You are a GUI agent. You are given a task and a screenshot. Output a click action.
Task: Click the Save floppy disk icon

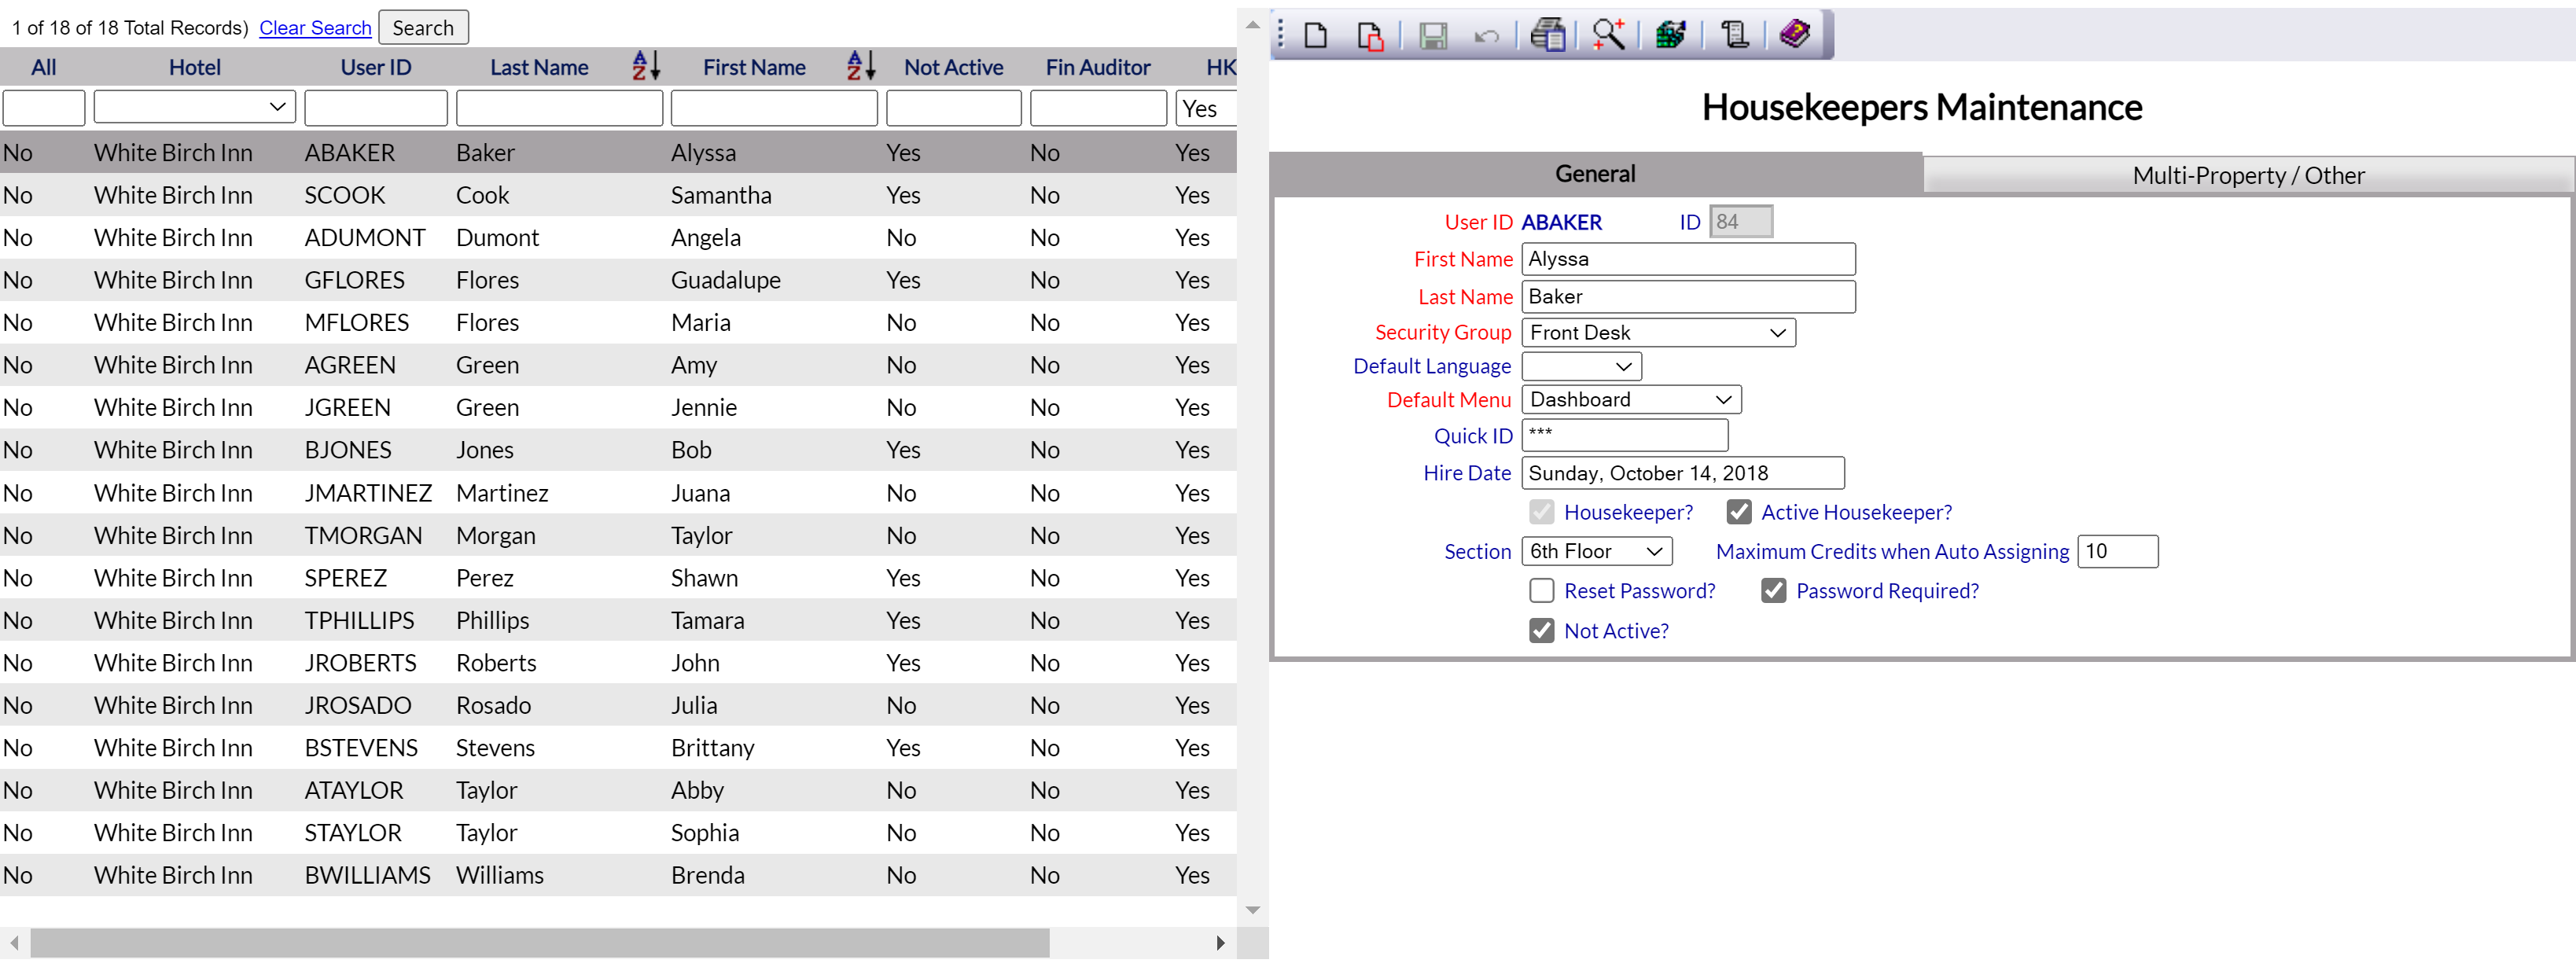pyautogui.click(x=1433, y=36)
